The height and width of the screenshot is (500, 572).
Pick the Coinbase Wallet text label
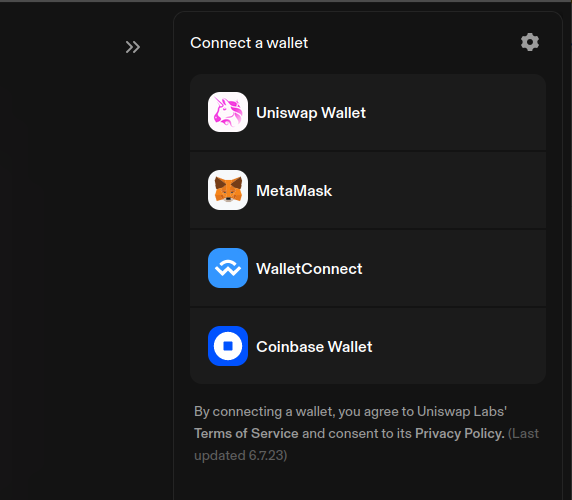click(x=314, y=347)
